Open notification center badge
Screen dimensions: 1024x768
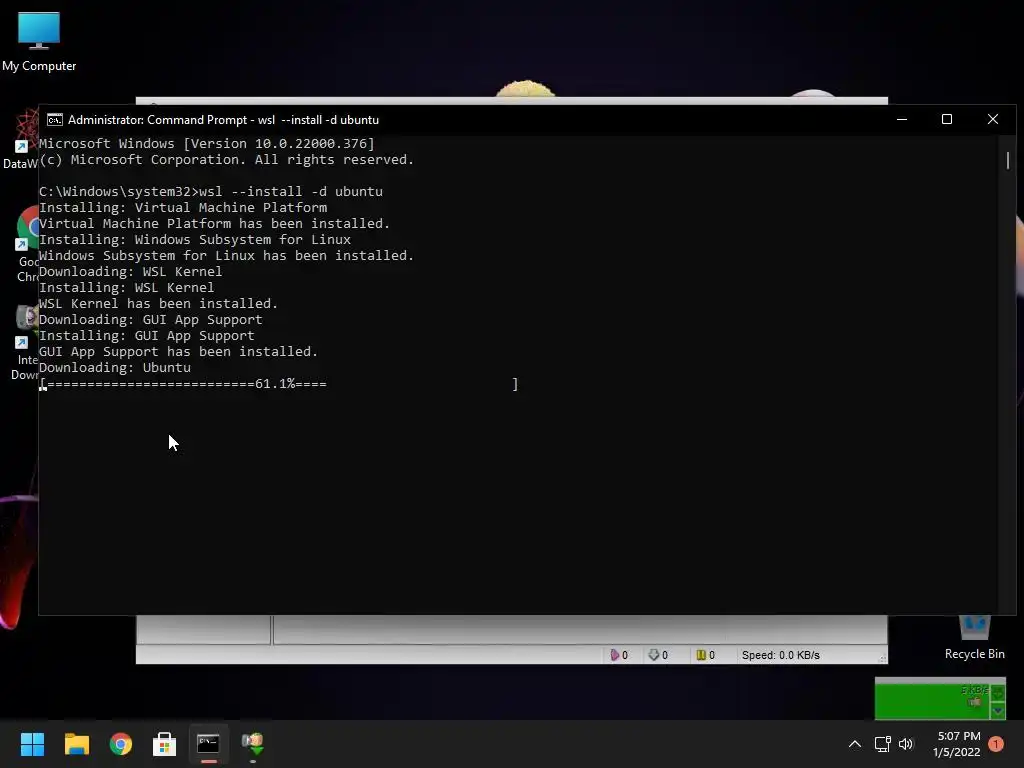tap(996, 744)
